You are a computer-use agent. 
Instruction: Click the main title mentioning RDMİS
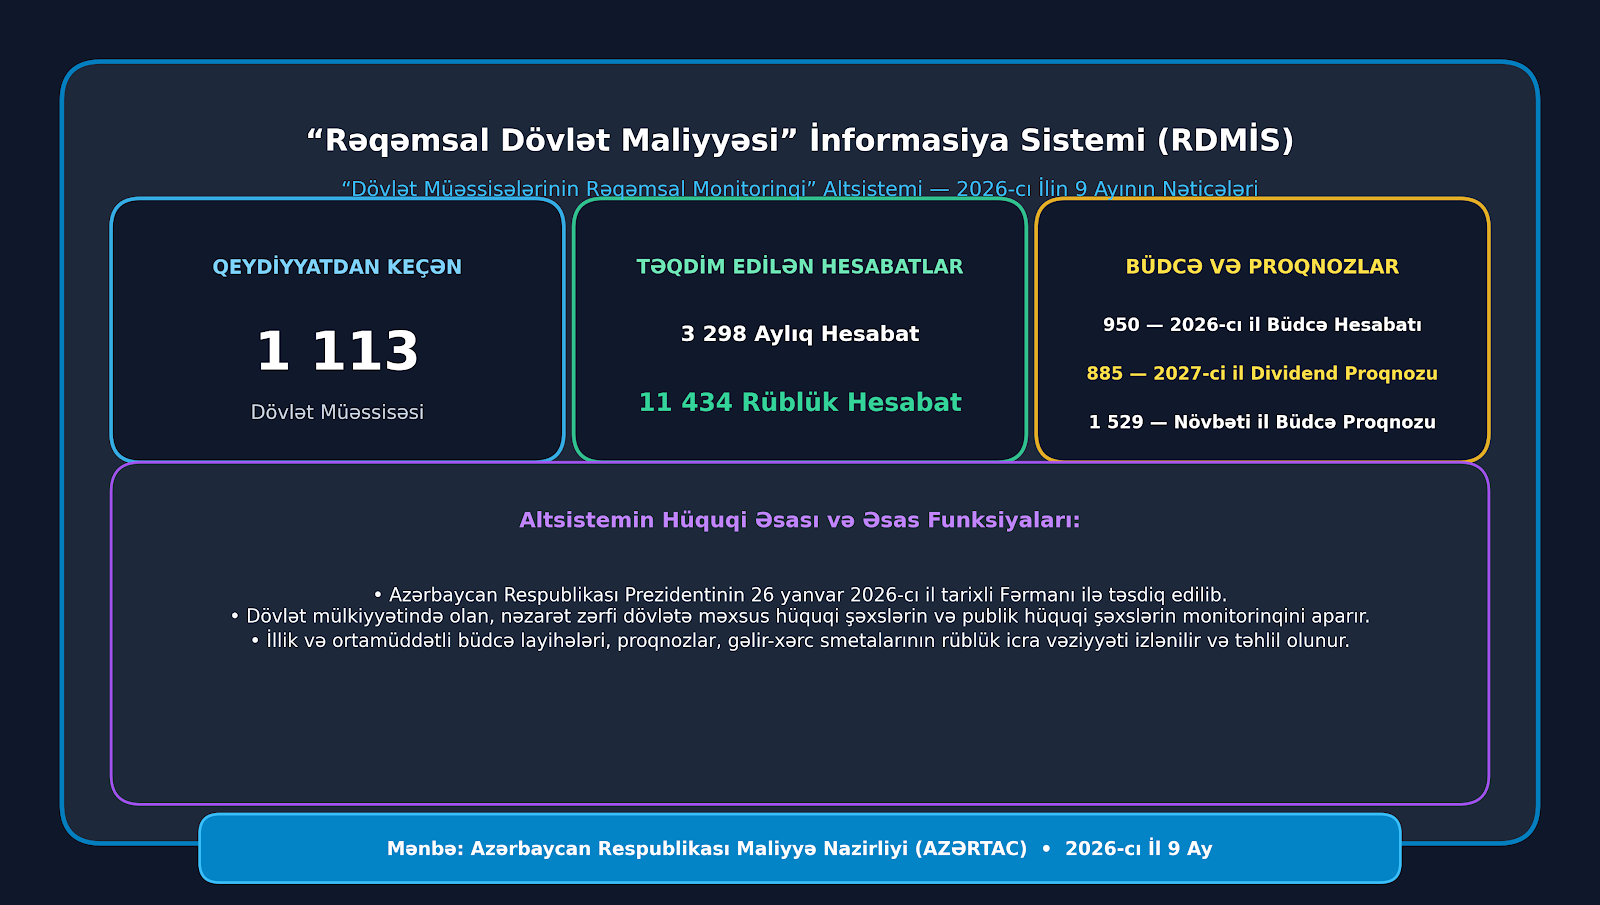point(800,140)
